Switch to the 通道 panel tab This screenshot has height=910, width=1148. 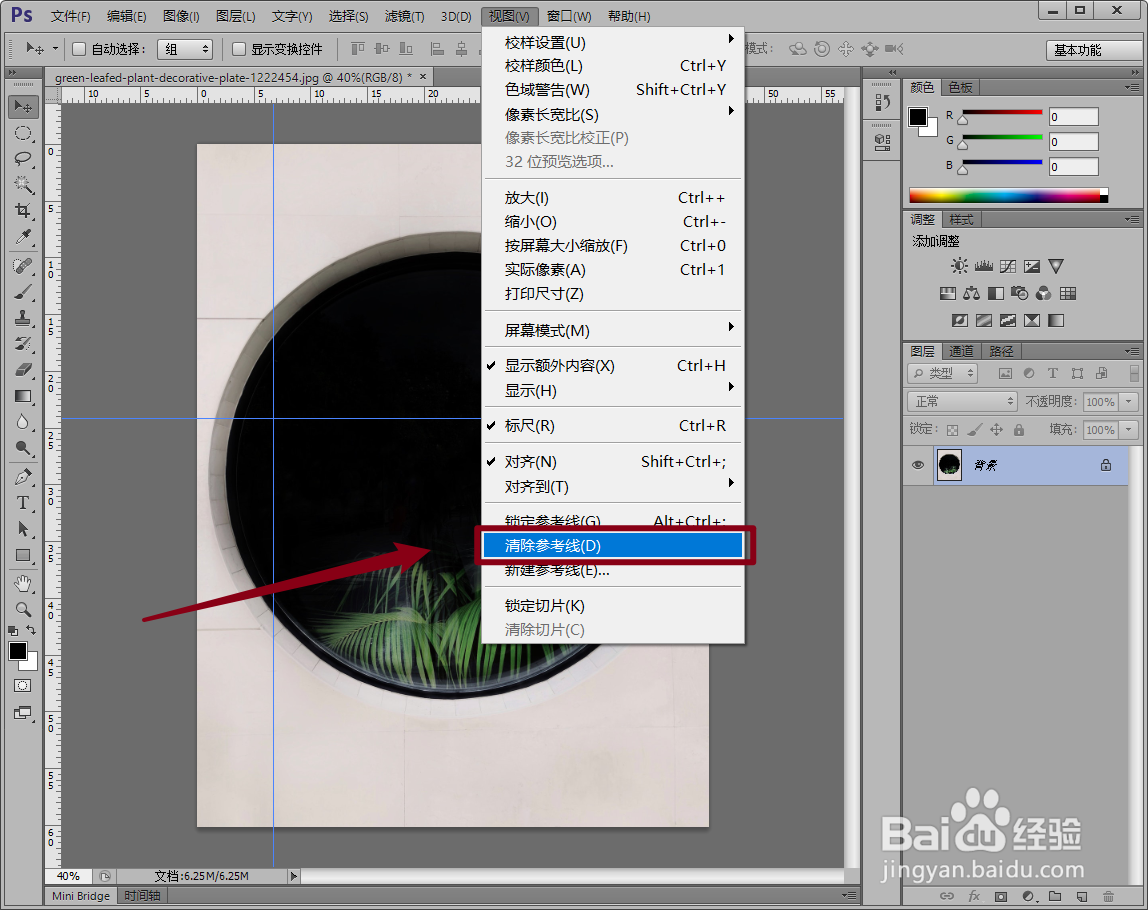pyautogui.click(x=960, y=351)
